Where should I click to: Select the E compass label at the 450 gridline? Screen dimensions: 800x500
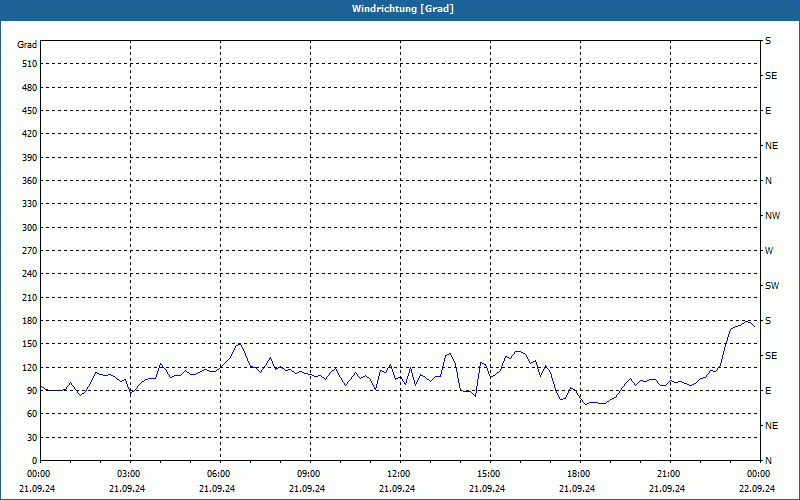coord(768,111)
